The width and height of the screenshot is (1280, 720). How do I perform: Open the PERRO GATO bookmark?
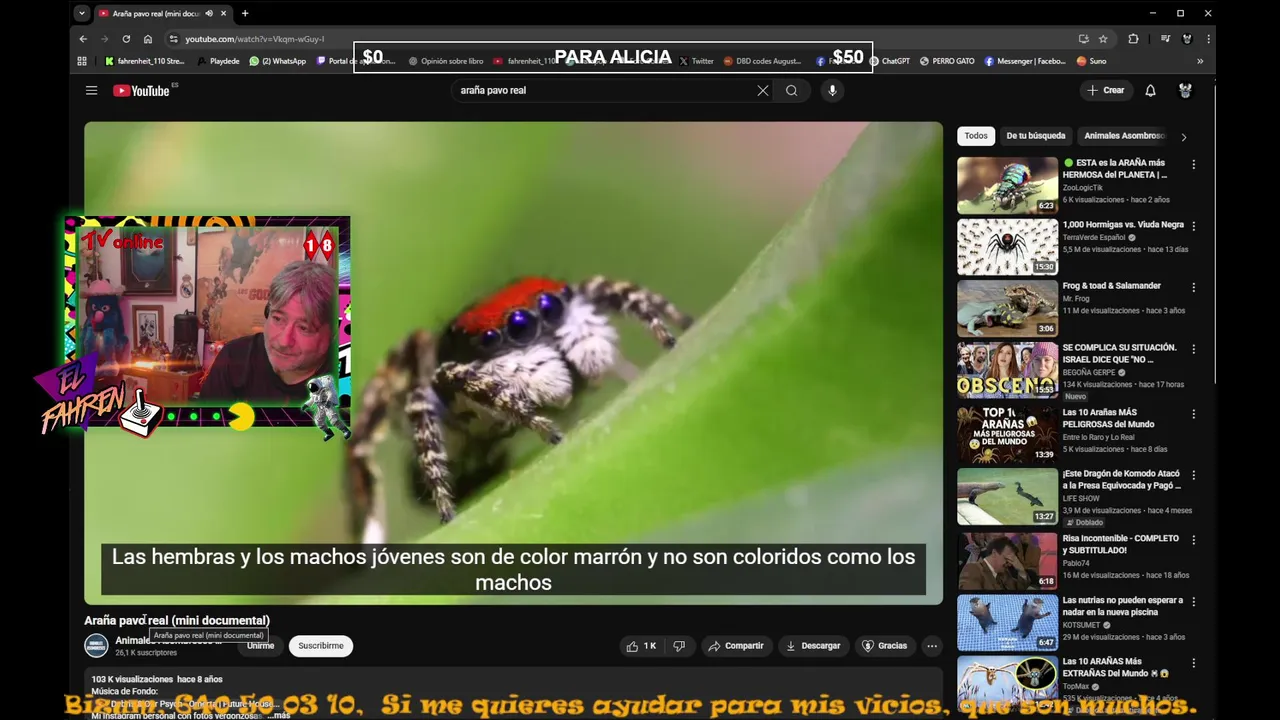(x=947, y=61)
